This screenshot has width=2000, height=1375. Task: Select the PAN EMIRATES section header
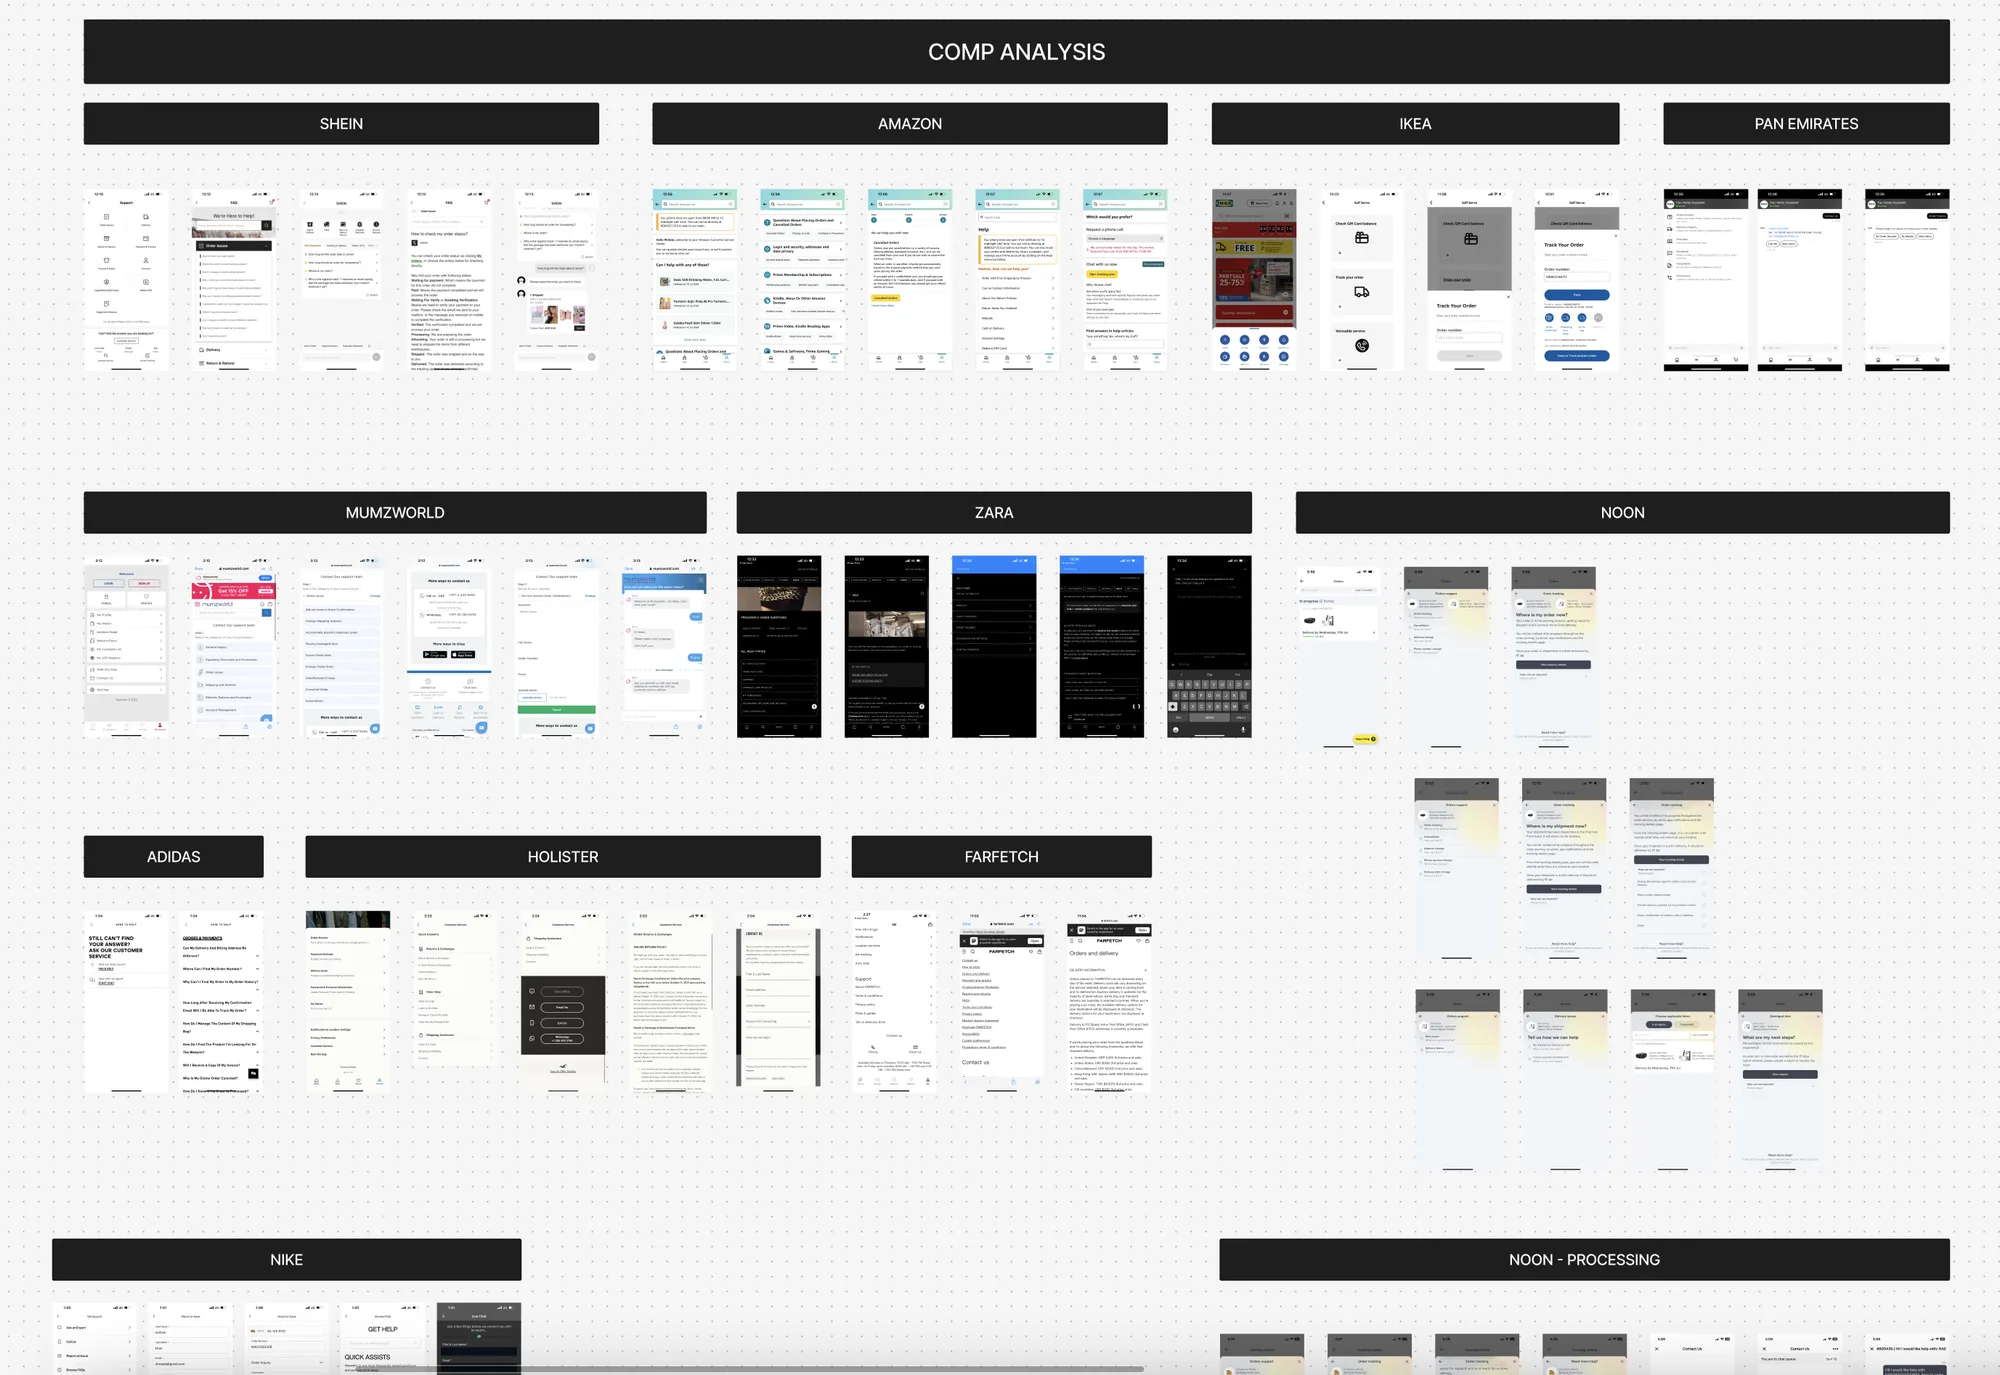pyautogui.click(x=1806, y=124)
